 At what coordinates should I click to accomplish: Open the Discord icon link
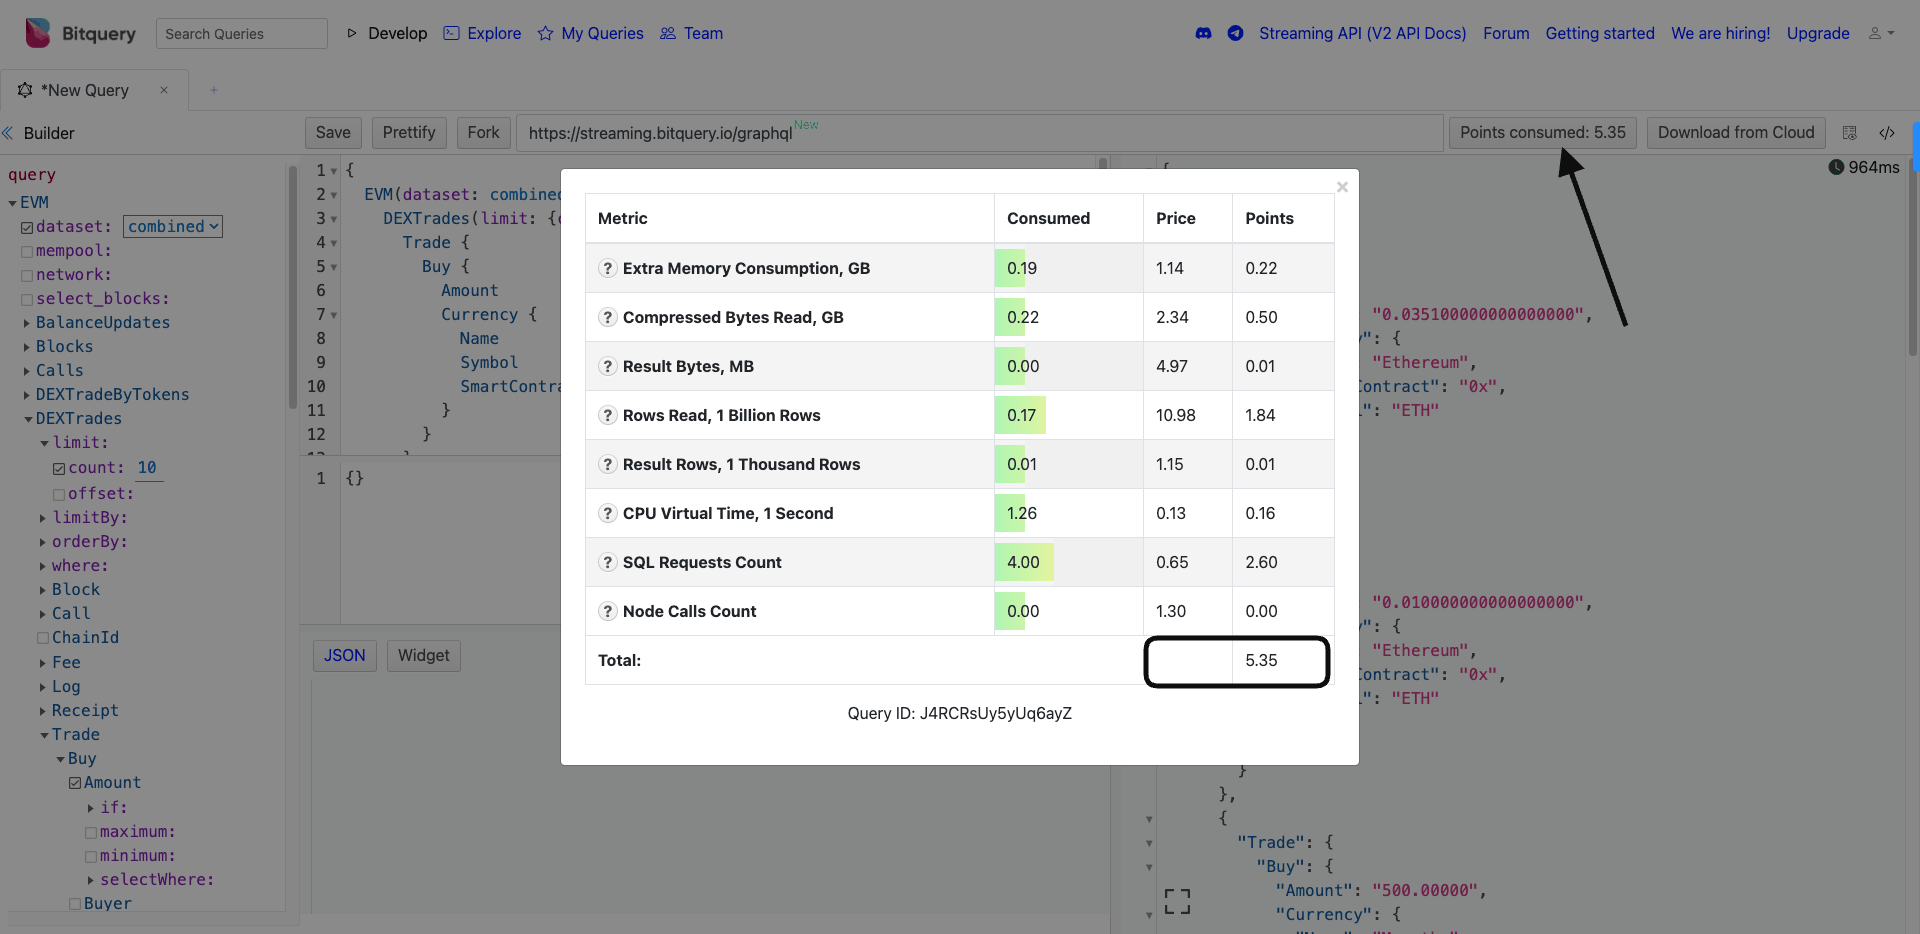[1204, 33]
